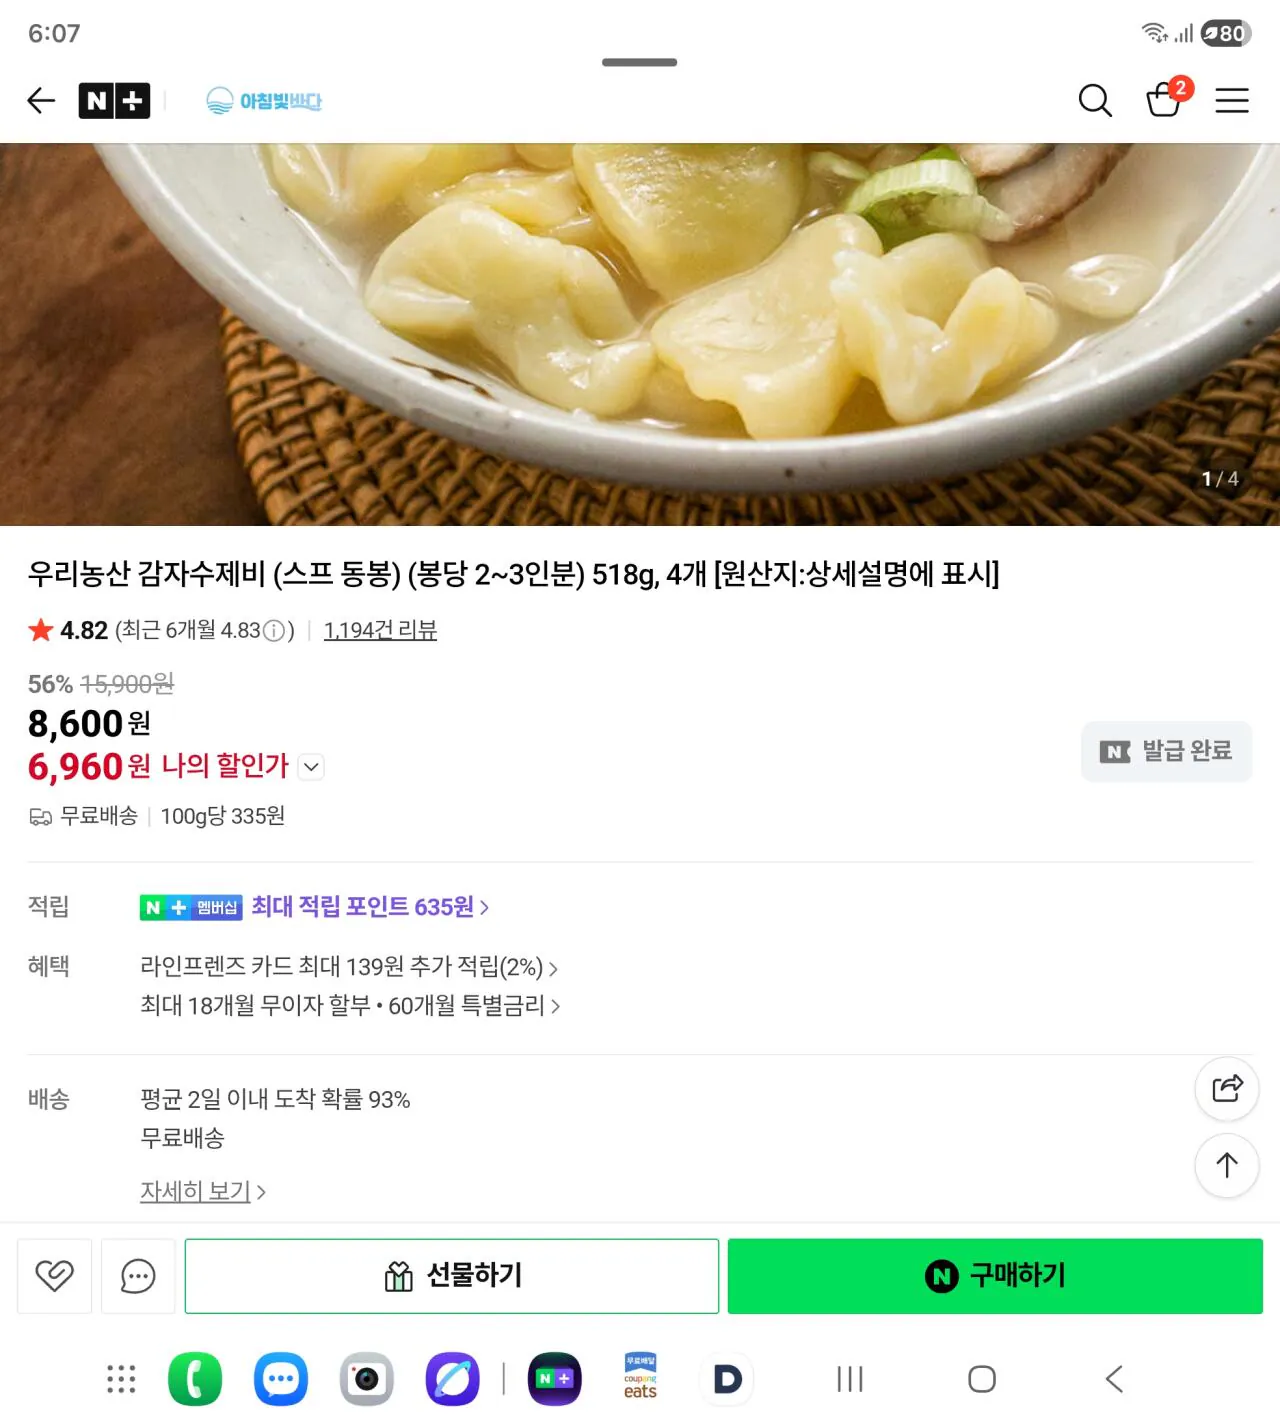
Task: View rating info via the i icon
Action: 271,631
